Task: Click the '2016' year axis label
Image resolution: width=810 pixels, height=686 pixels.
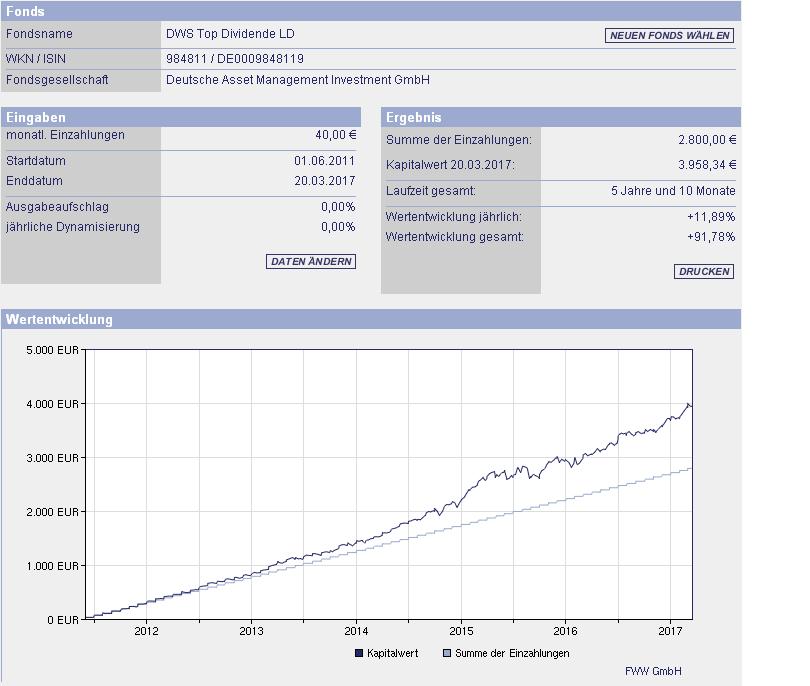Action: pyautogui.click(x=565, y=631)
